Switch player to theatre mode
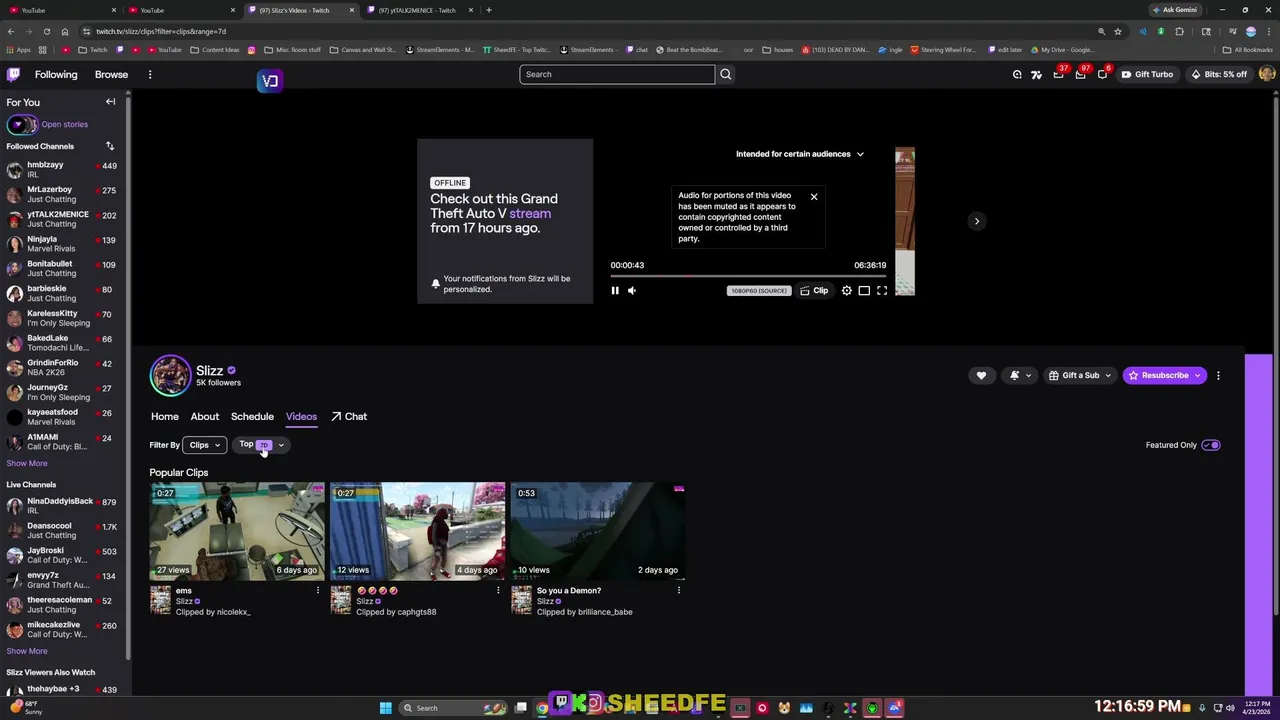1280x720 pixels. [x=864, y=291]
